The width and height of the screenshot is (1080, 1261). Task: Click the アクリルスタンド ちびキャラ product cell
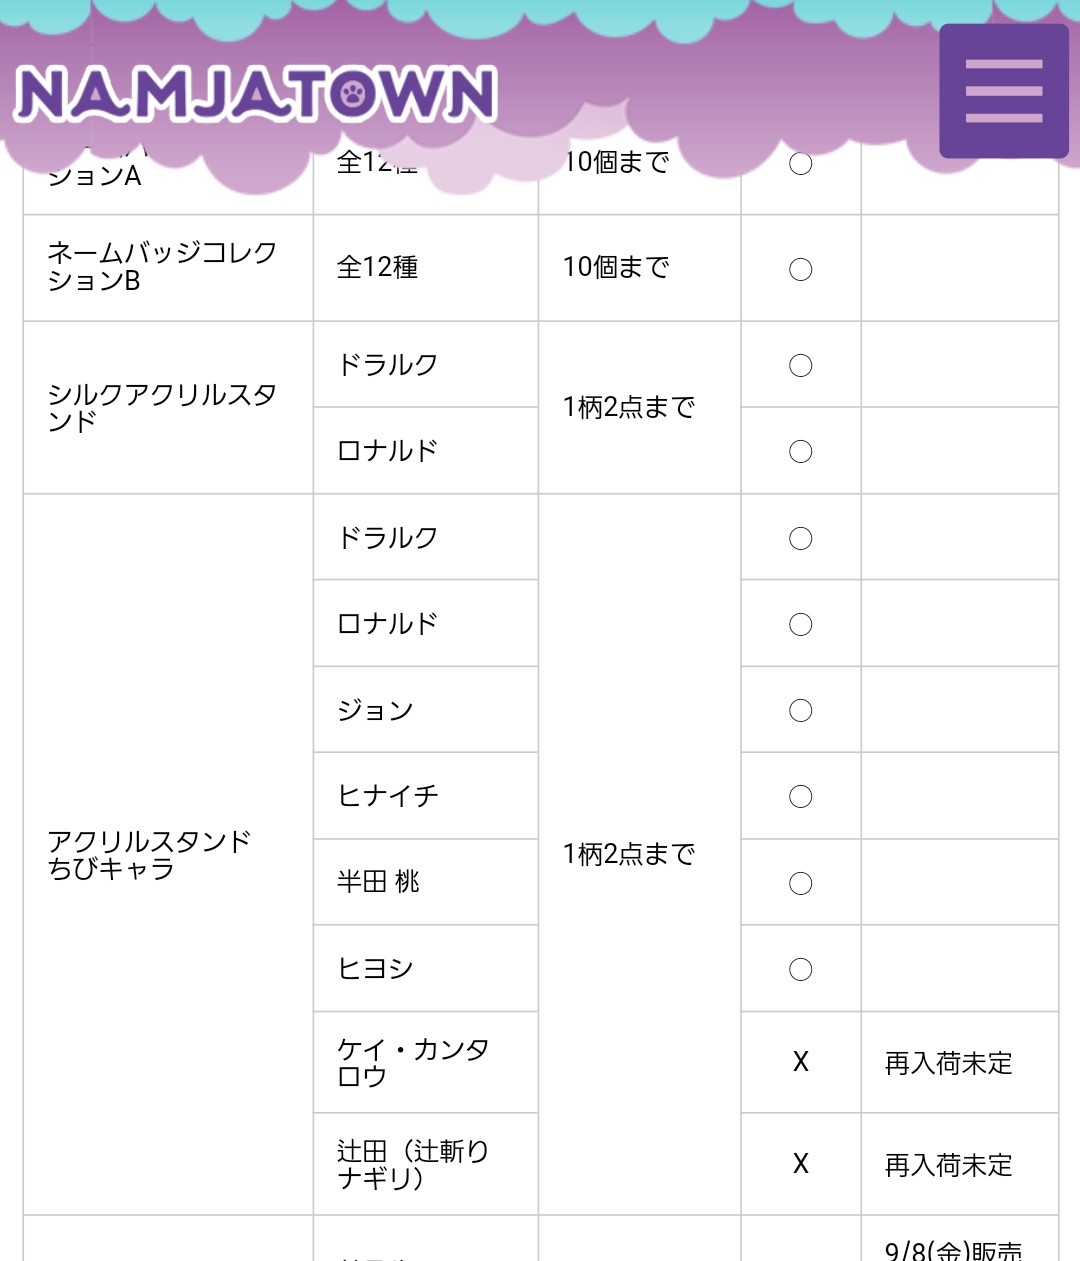(x=150, y=855)
